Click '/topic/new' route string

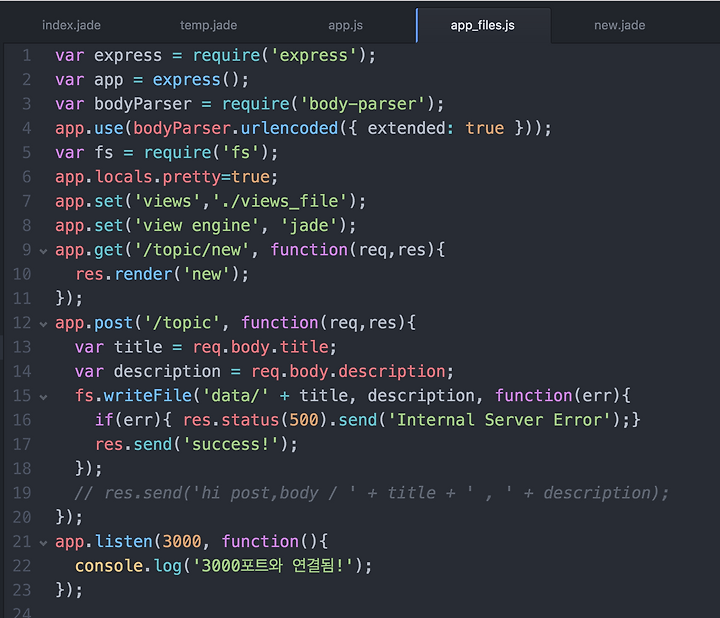point(191,250)
